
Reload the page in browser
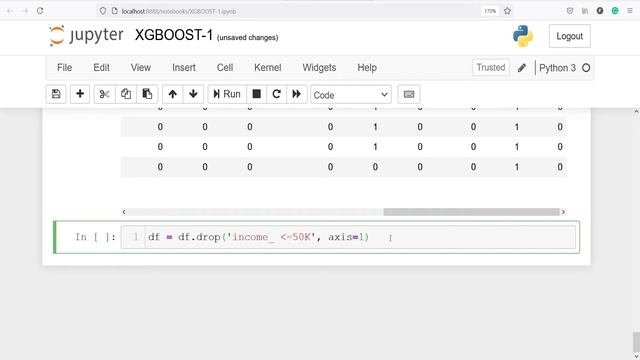pyautogui.click(x=40, y=11)
